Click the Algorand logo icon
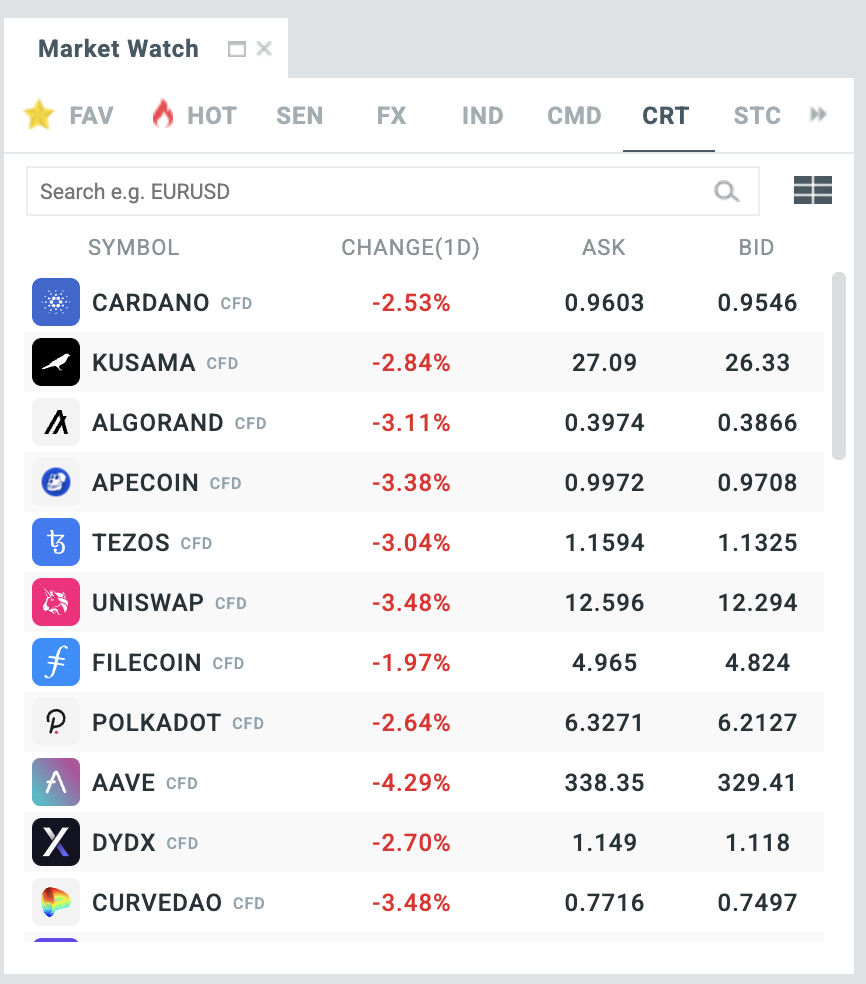The image size is (866, 984). pyautogui.click(x=56, y=423)
